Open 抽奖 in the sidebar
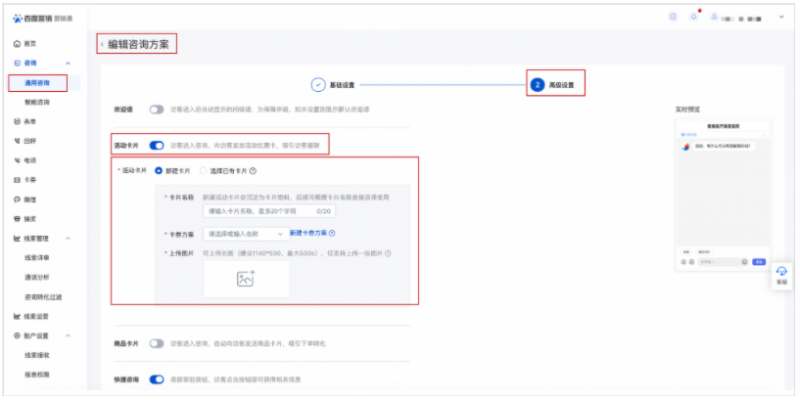 coord(30,219)
